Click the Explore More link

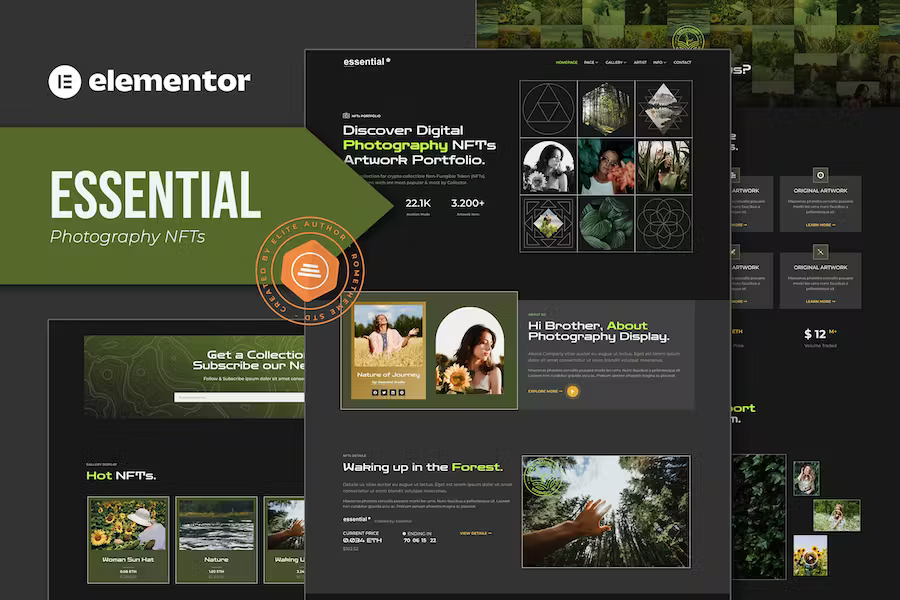(545, 391)
